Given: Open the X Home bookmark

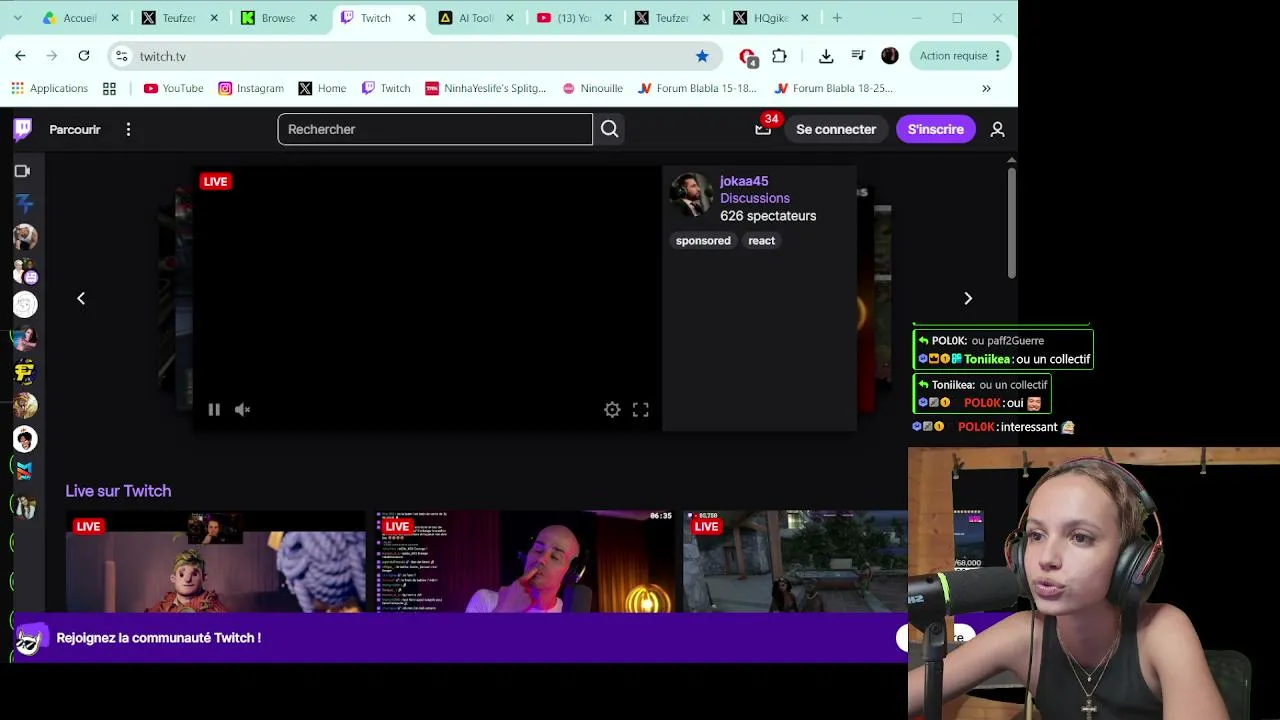Looking at the screenshot, I should 322,88.
